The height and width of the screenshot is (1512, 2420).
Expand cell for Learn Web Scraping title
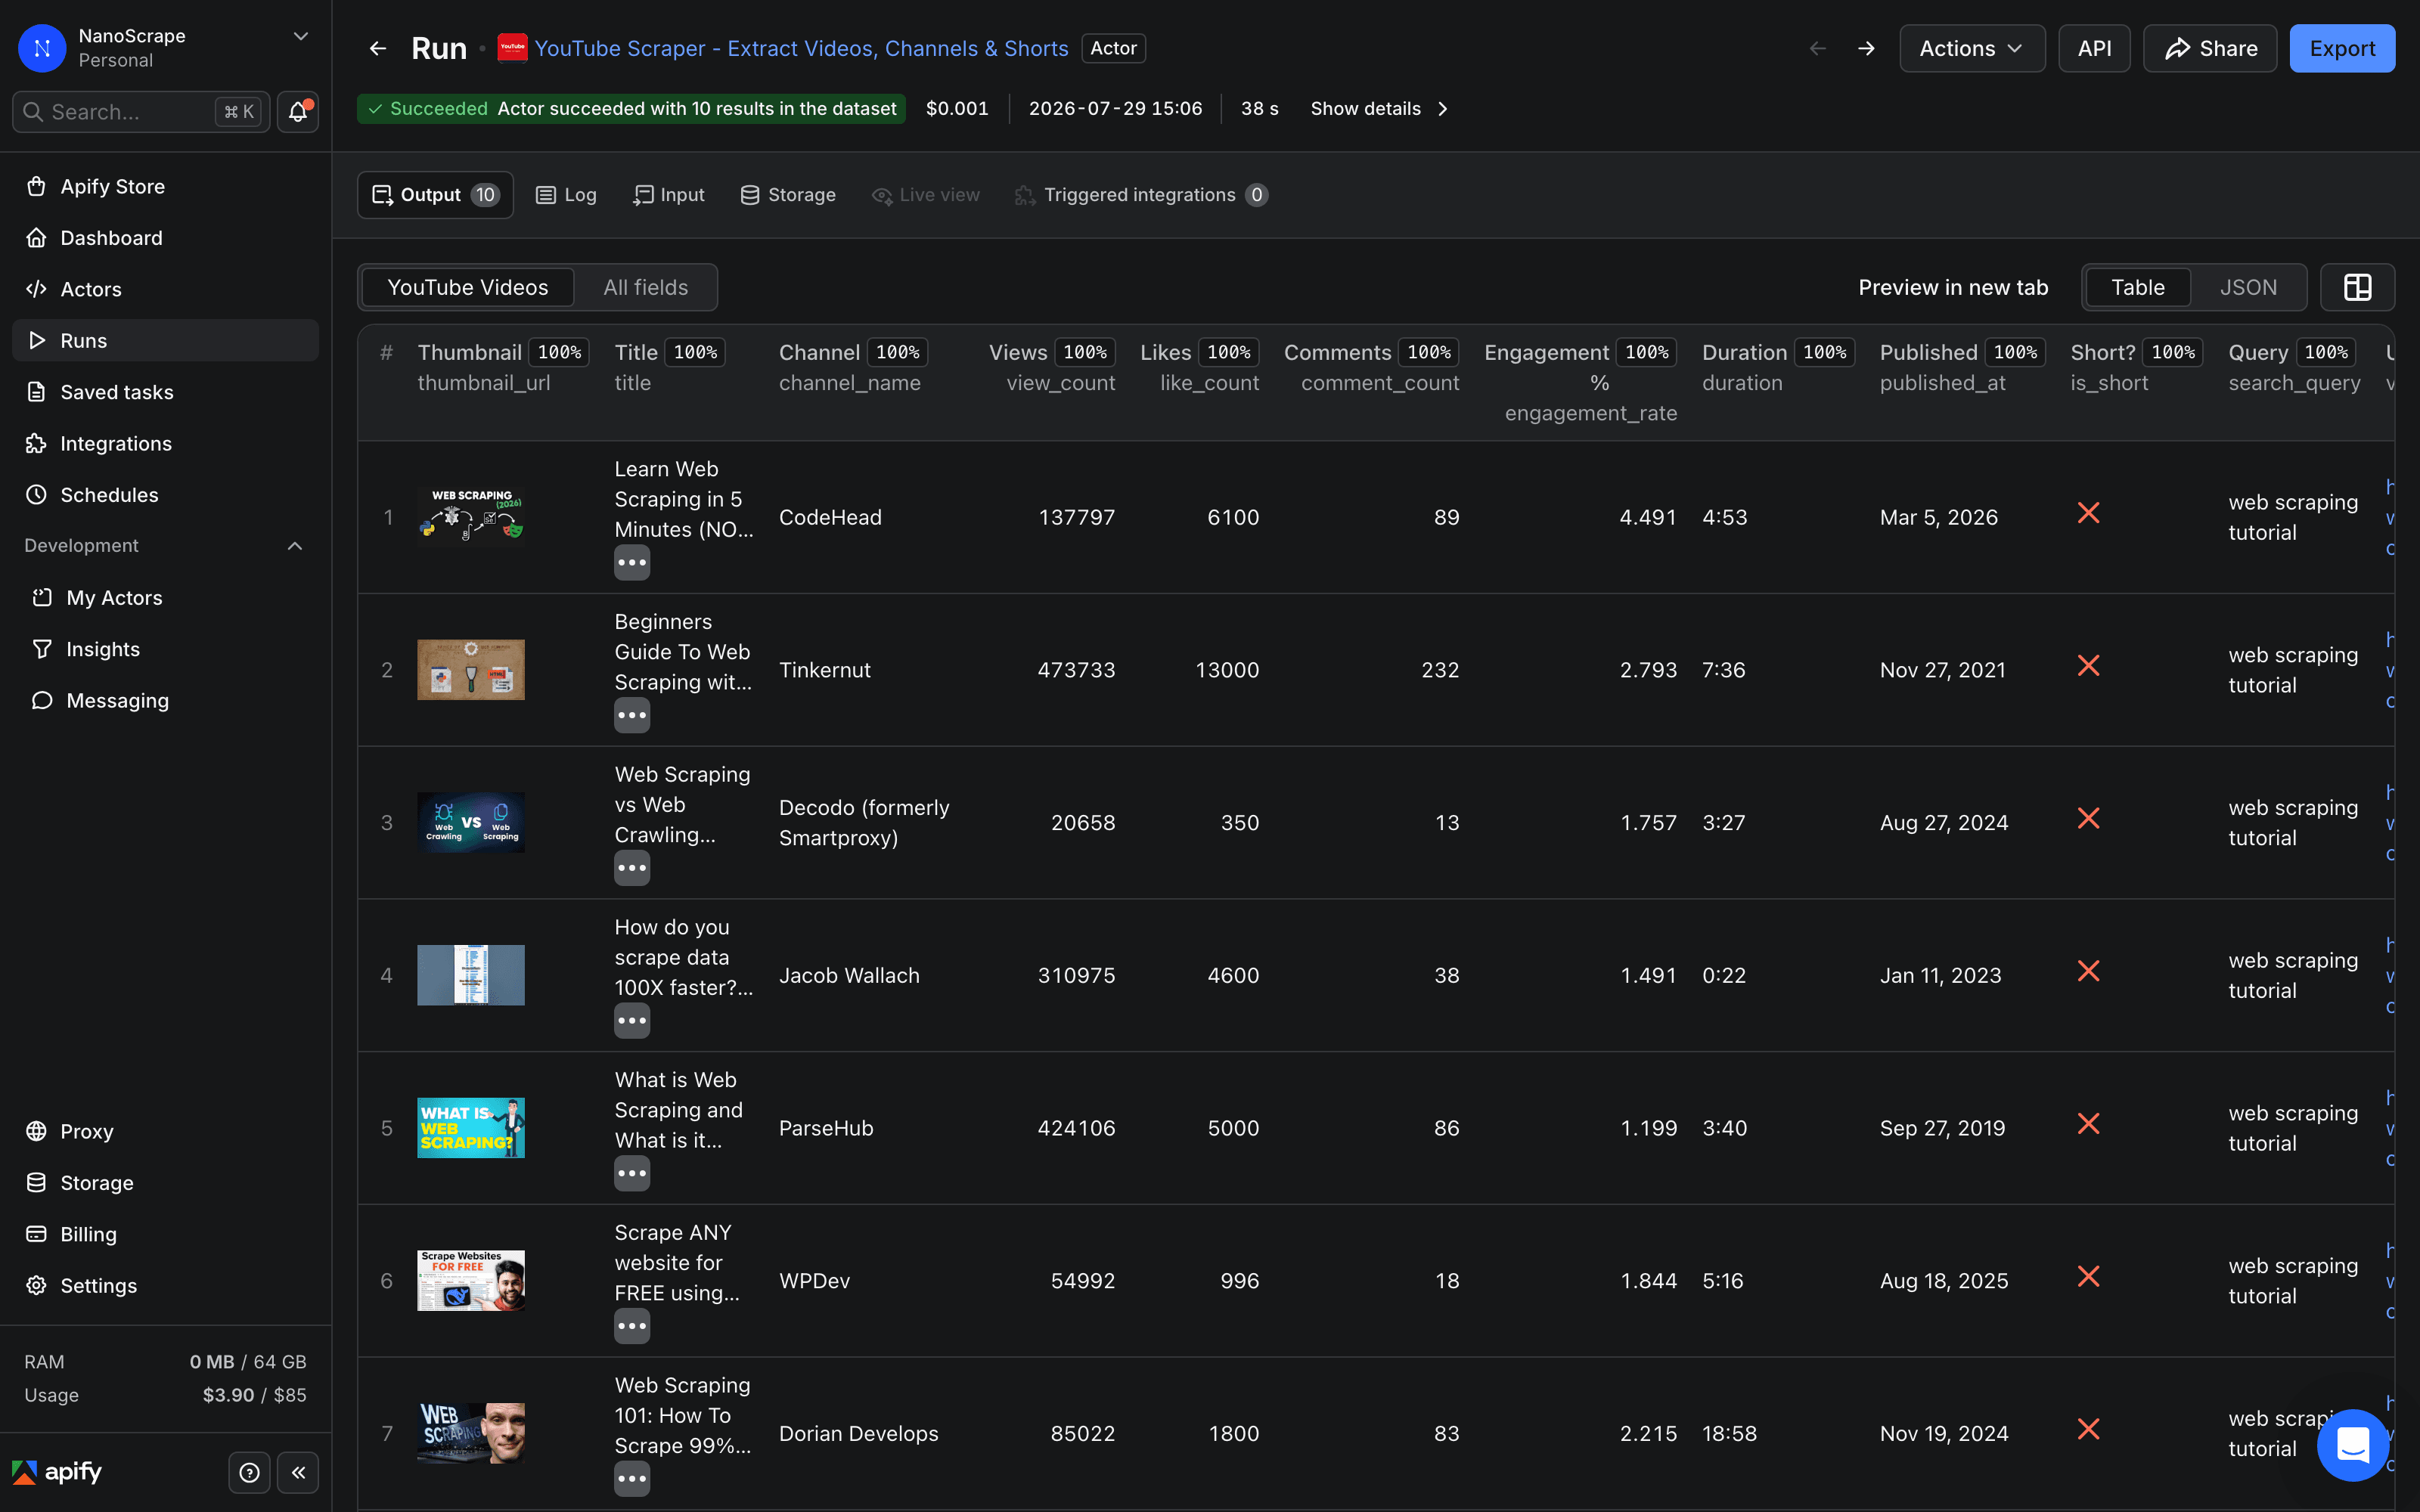(x=632, y=562)
